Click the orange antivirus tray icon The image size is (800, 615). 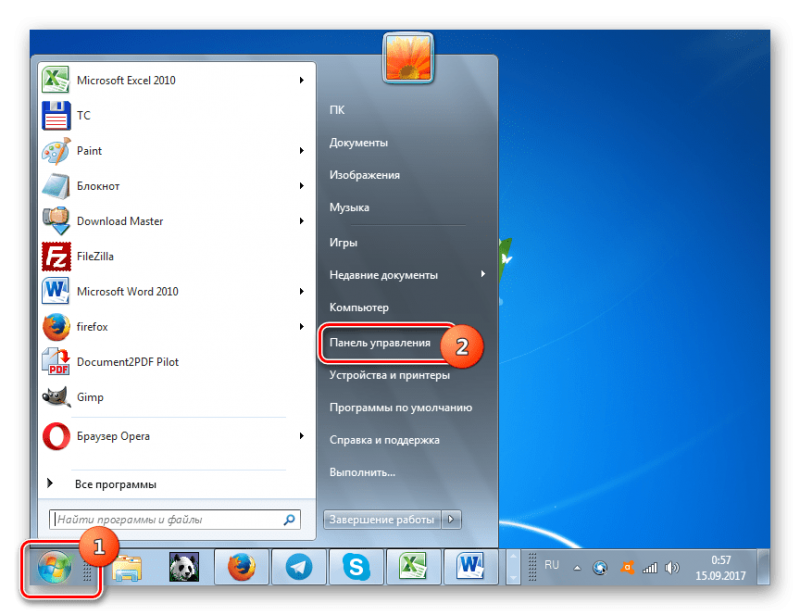[x=627, y=568]
